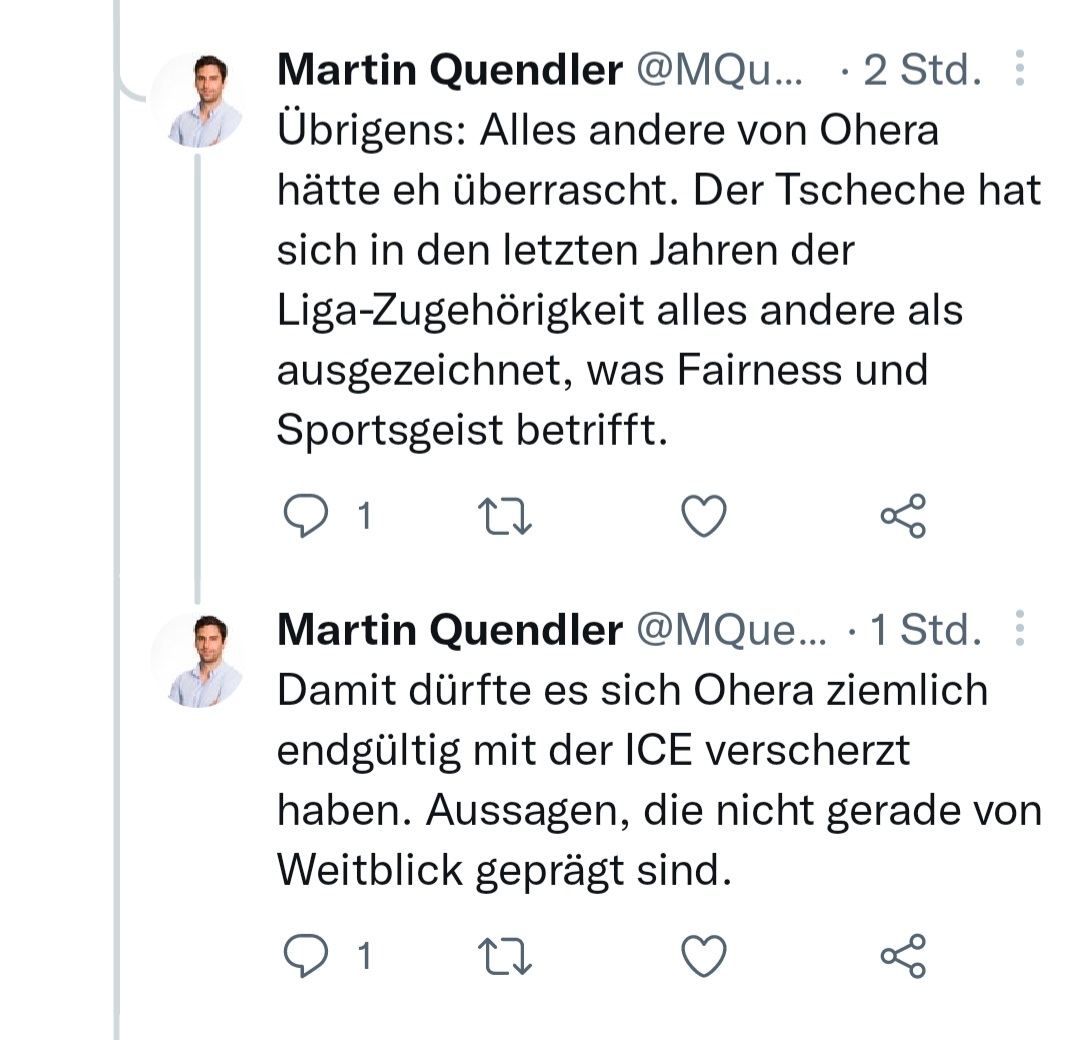Share the first tweet about Ohera
The image size is (1080, 1040).
[903, 516]
